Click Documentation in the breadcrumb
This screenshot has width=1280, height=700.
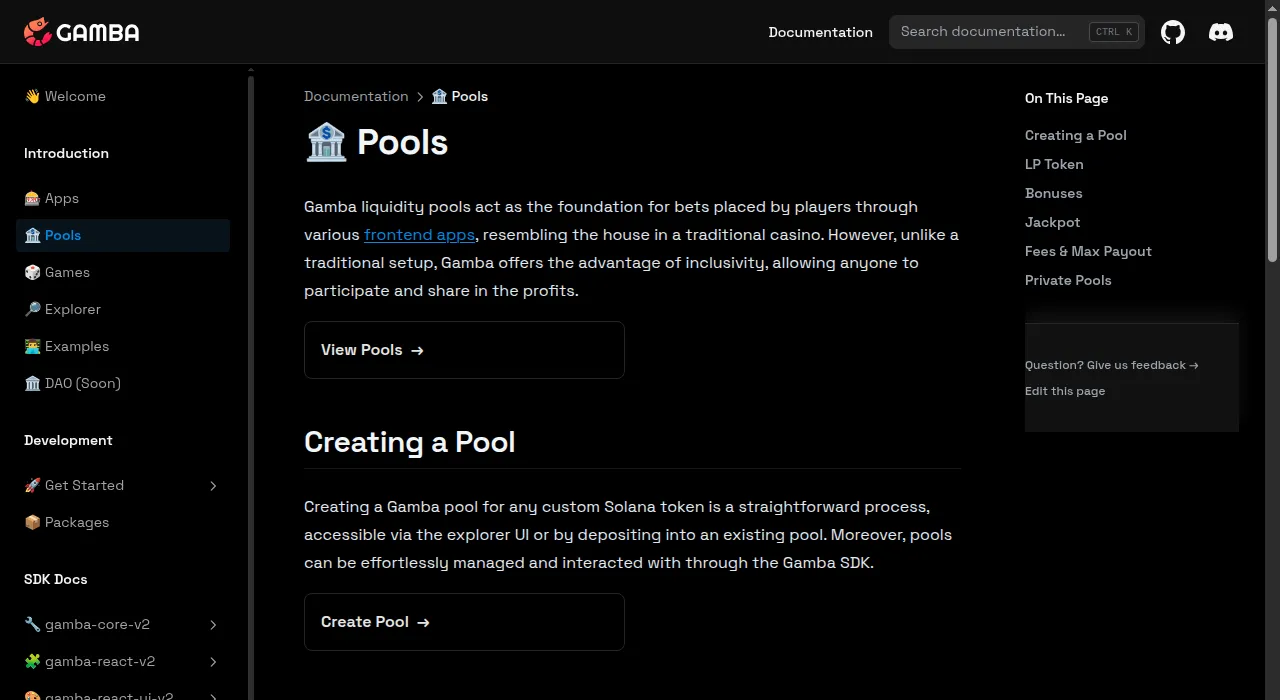point(356,96)
